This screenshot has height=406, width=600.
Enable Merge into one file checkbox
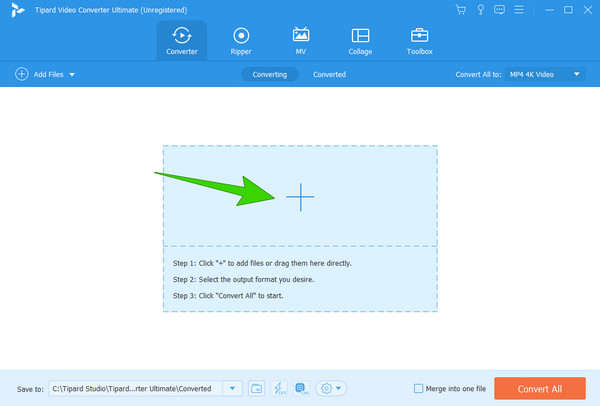[419, 388]
